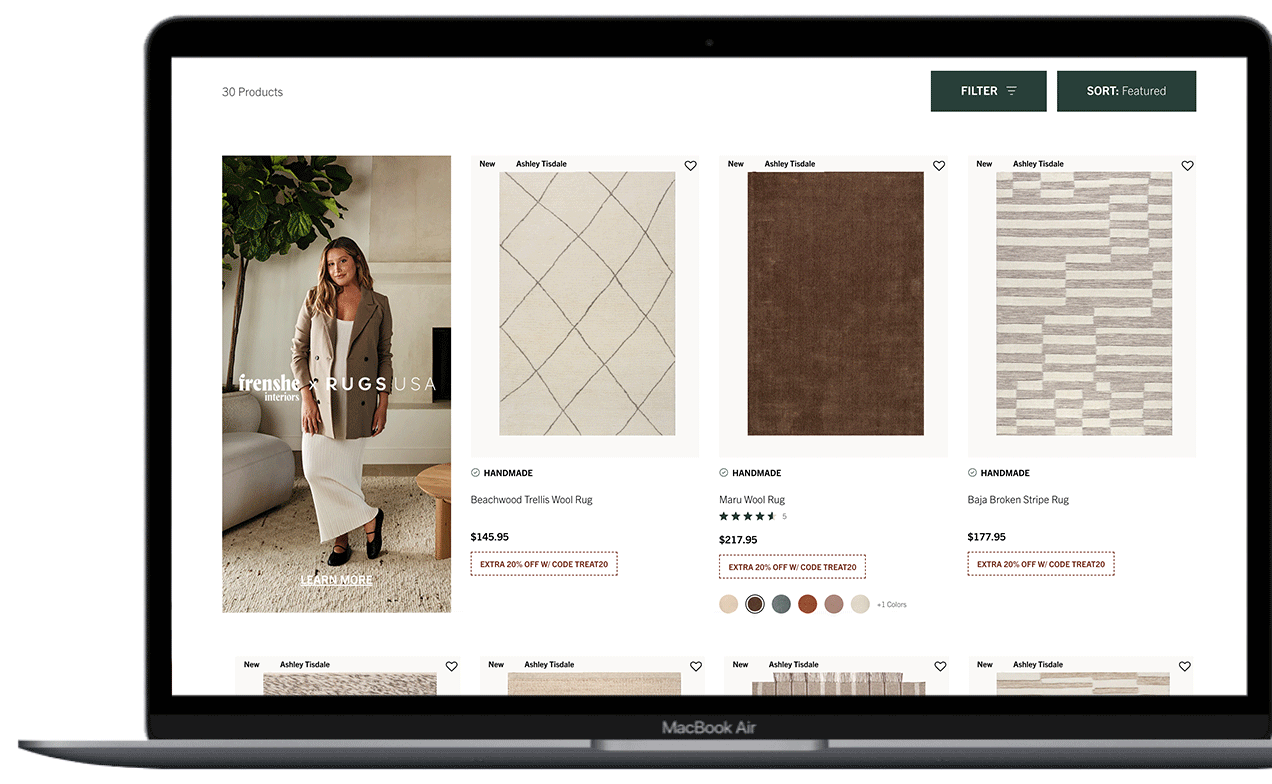Click the $145.95 price

(490, 537)
